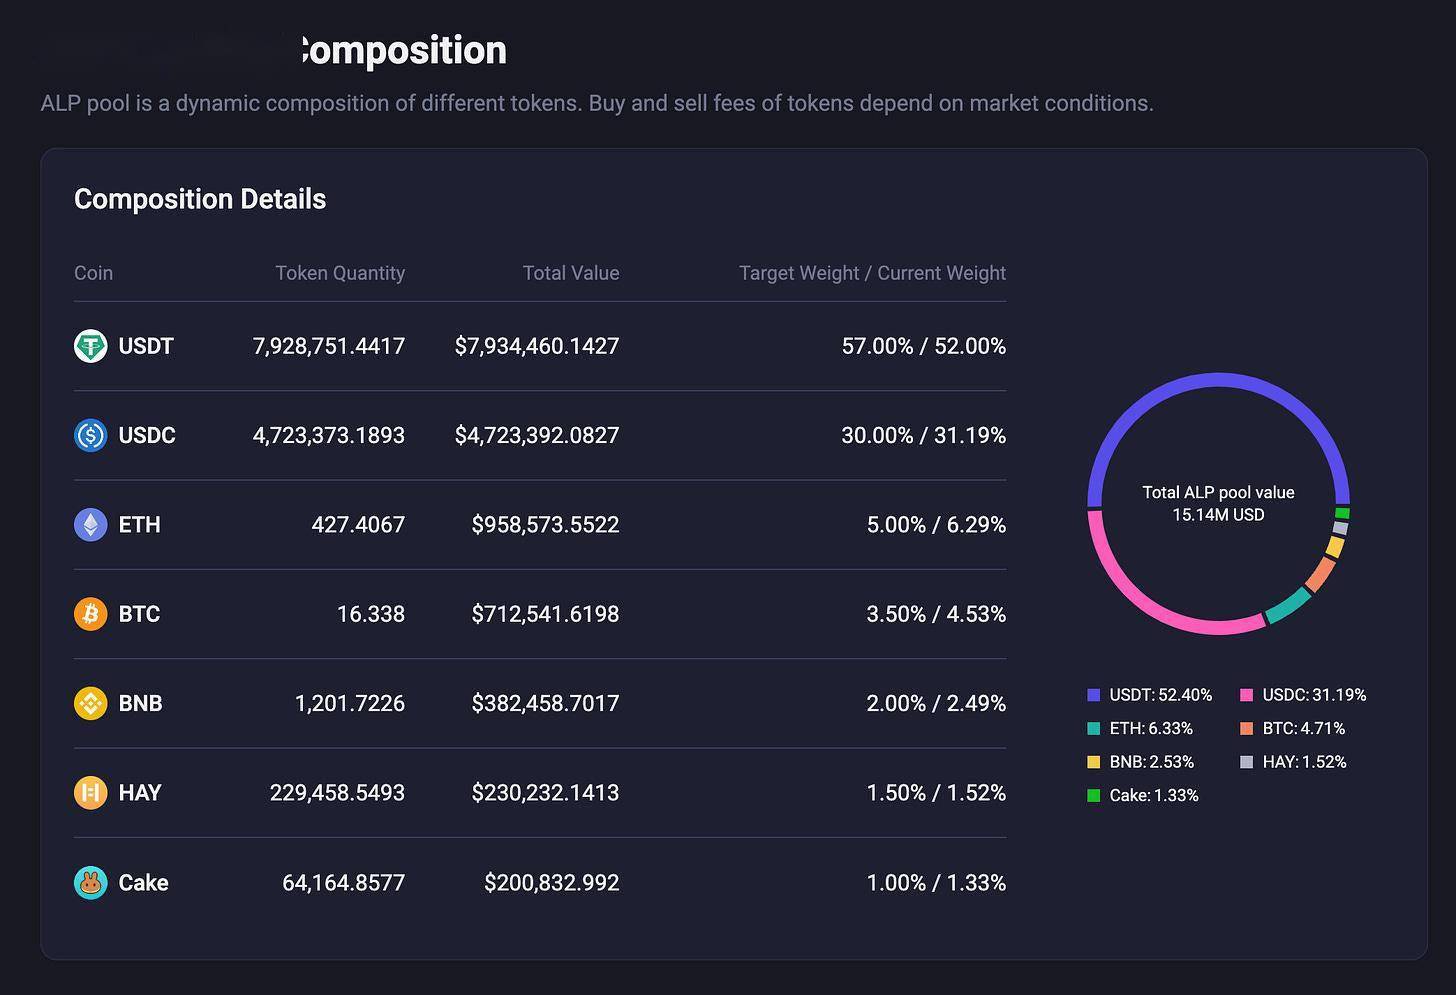Image resolution: width=1456 pixels, height=995 pixels.
Task: Click the Coin column header
Action: 93,273
